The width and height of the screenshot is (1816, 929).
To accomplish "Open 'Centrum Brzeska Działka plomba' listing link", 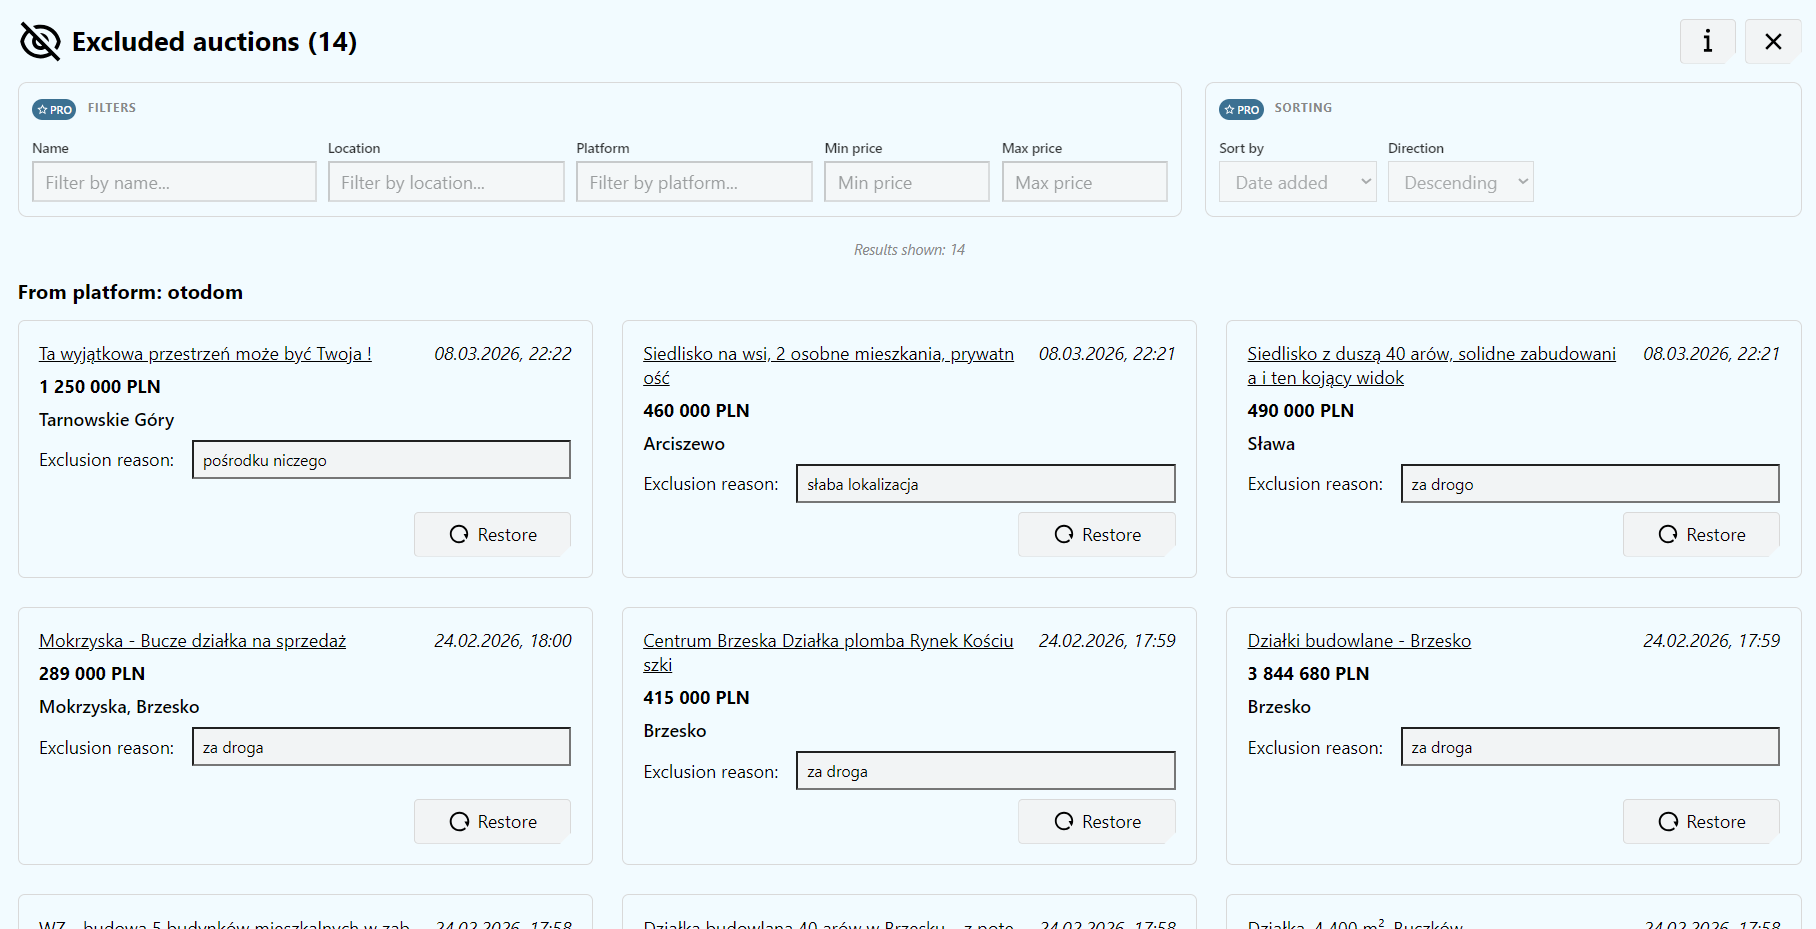I will pos(827,641).
